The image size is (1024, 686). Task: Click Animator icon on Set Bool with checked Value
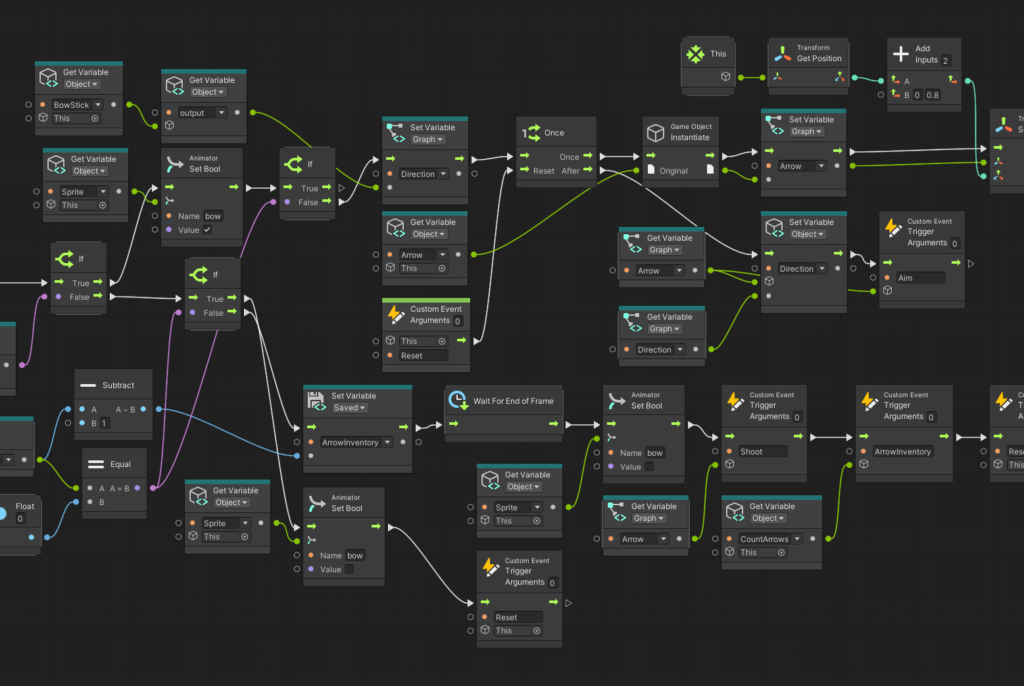pos(174,163)
